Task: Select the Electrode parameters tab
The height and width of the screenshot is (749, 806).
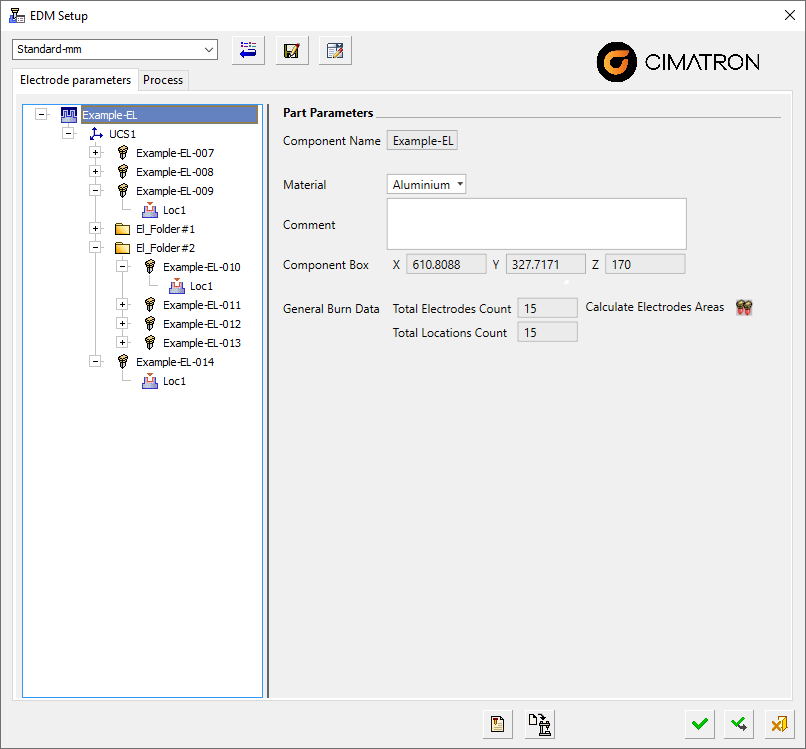Action: click(76, 80)
